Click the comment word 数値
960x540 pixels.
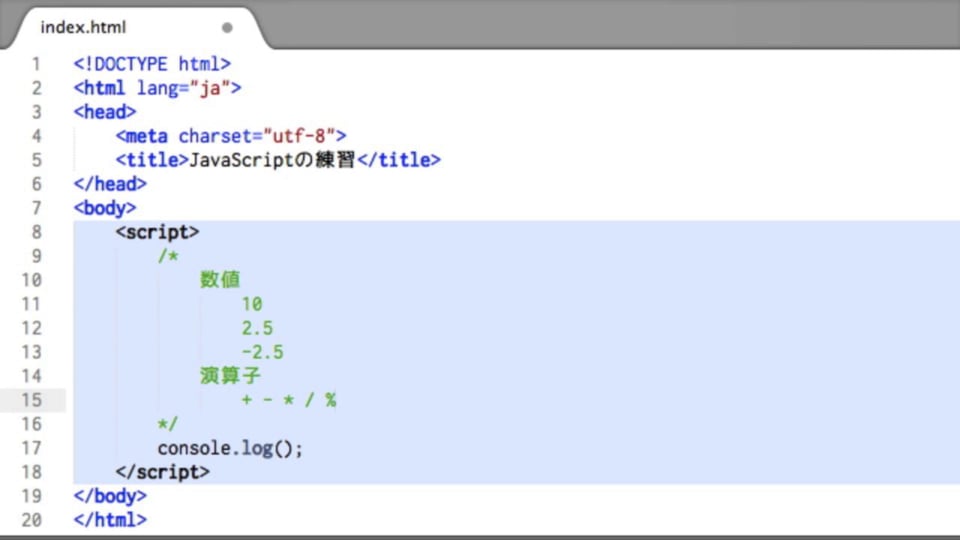220,280
